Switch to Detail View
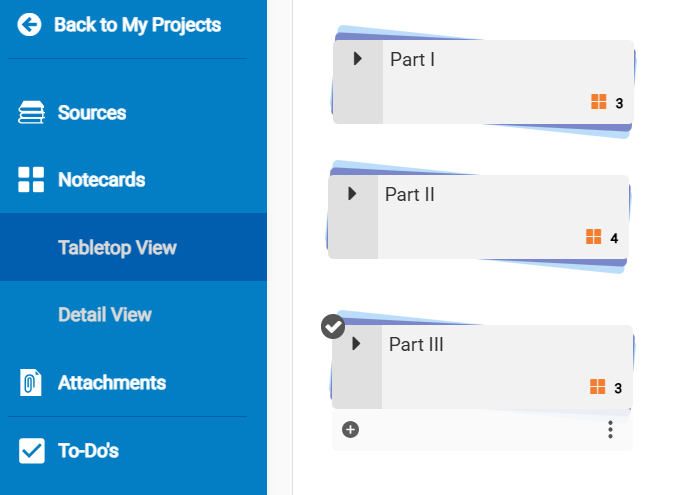677x495 pixels. click(105, 314)
